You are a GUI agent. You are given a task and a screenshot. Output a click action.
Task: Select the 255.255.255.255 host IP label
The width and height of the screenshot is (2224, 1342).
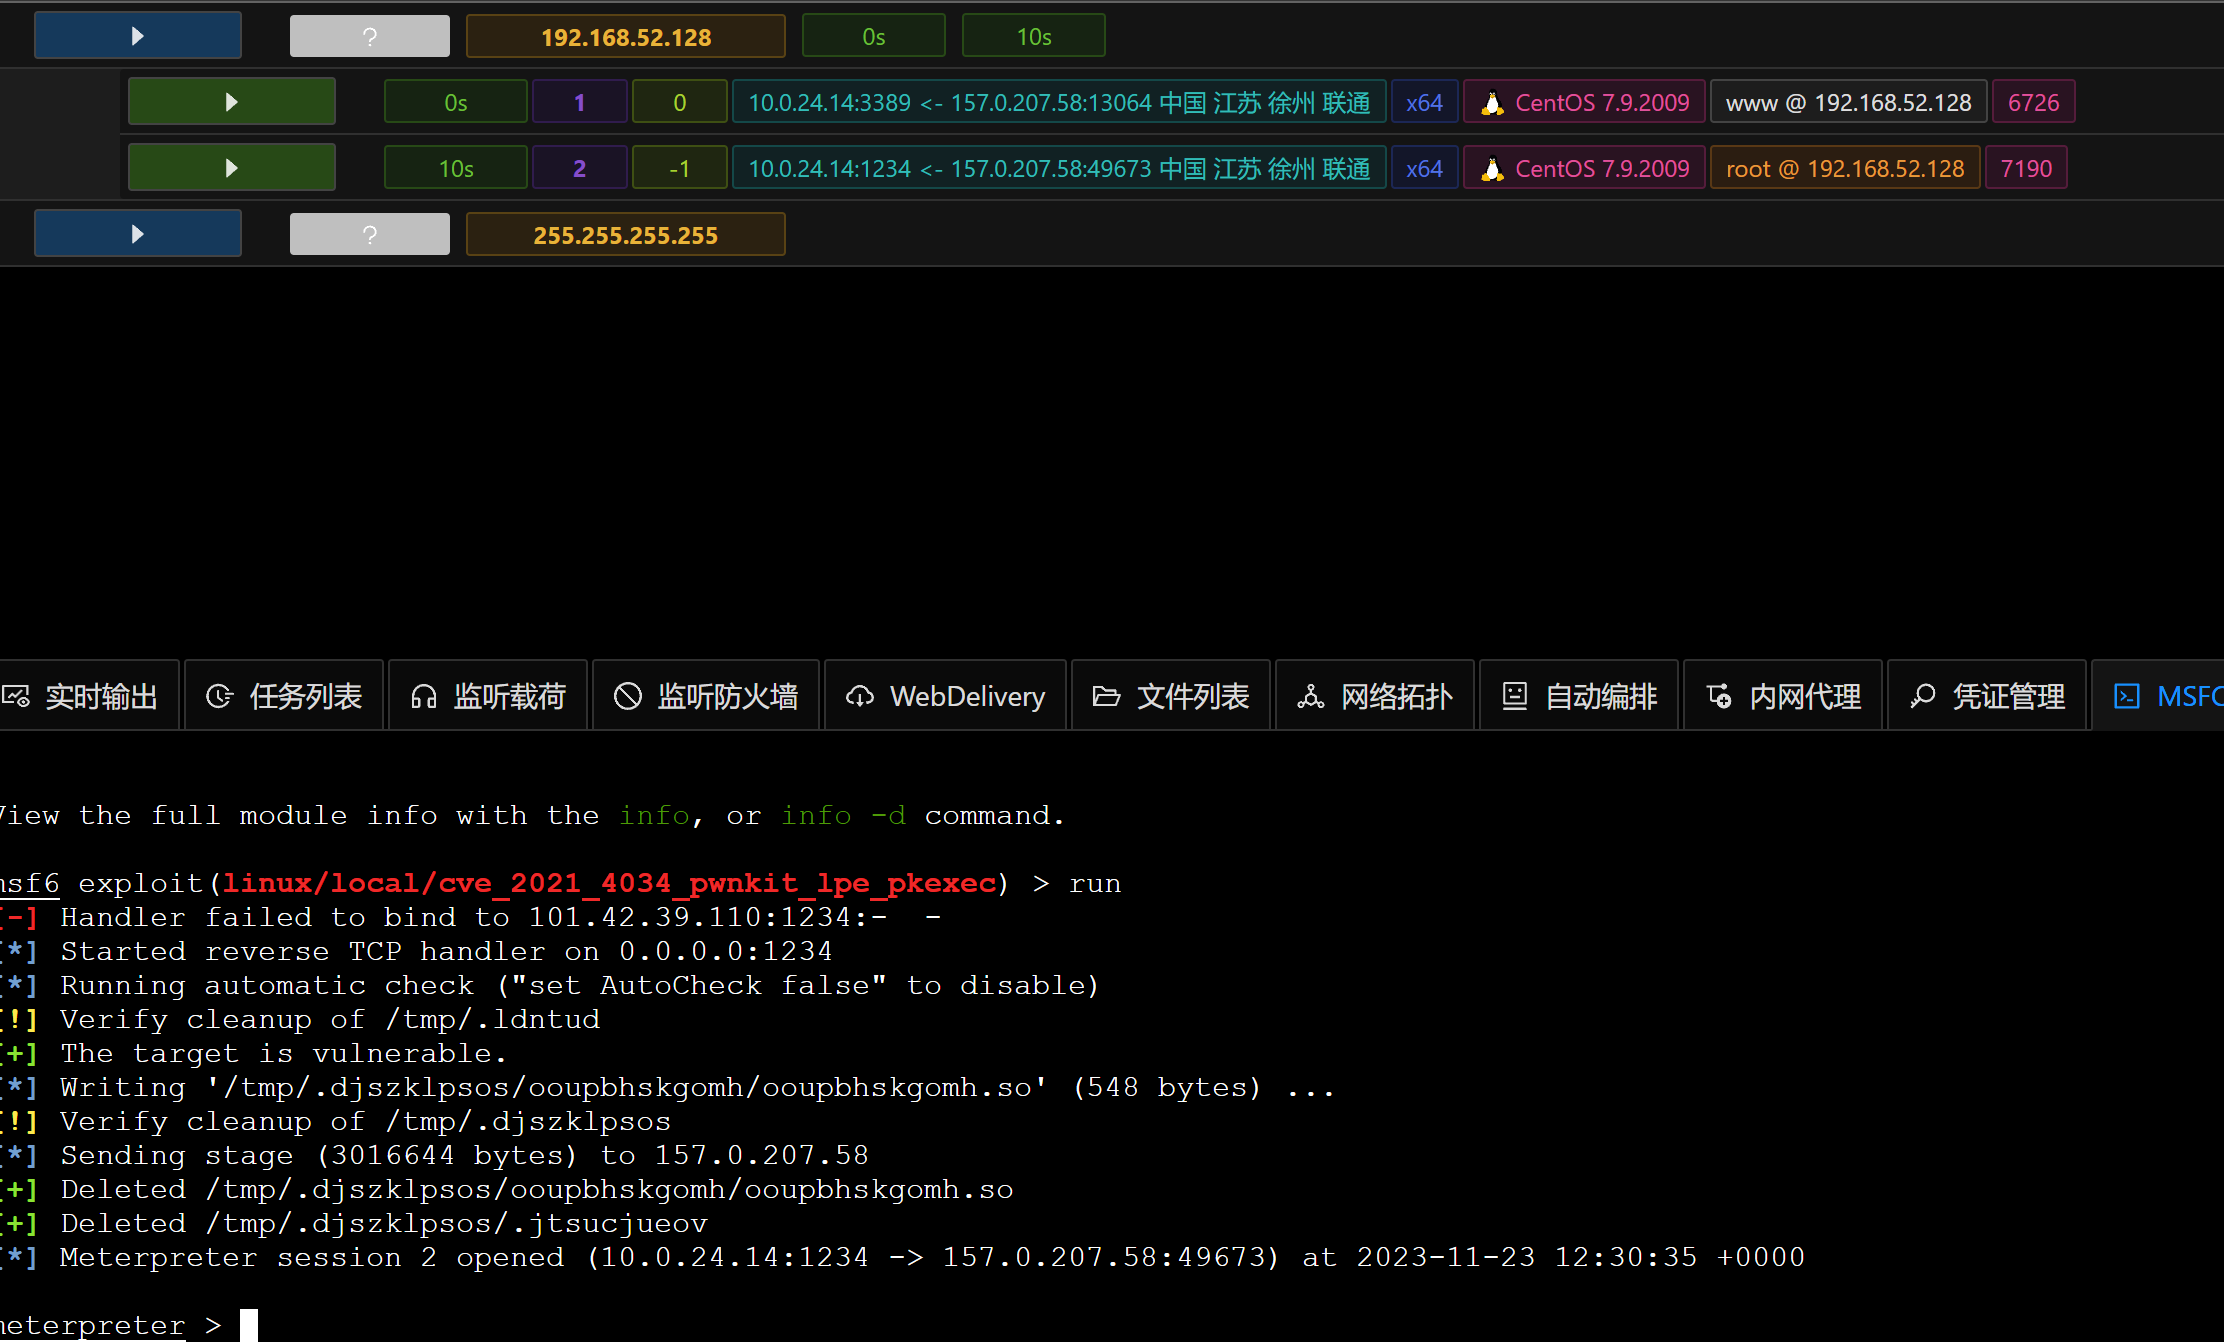626,235
